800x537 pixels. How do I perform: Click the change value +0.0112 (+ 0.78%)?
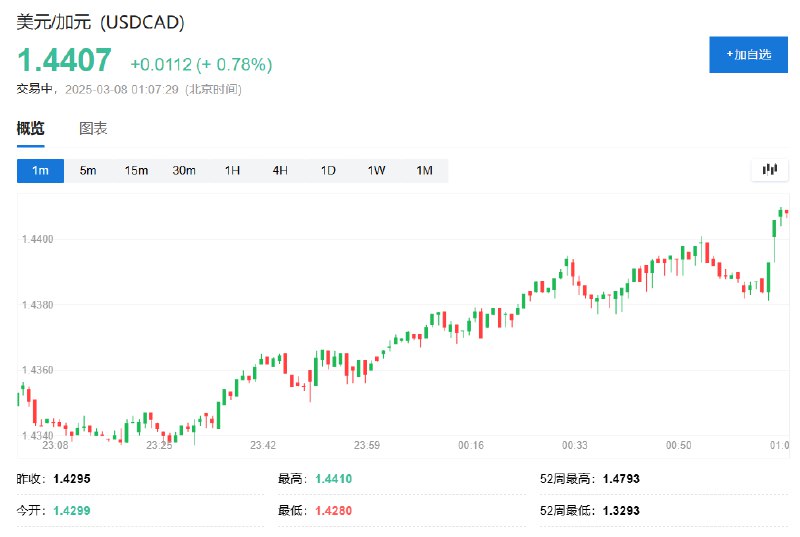[202, 65]
